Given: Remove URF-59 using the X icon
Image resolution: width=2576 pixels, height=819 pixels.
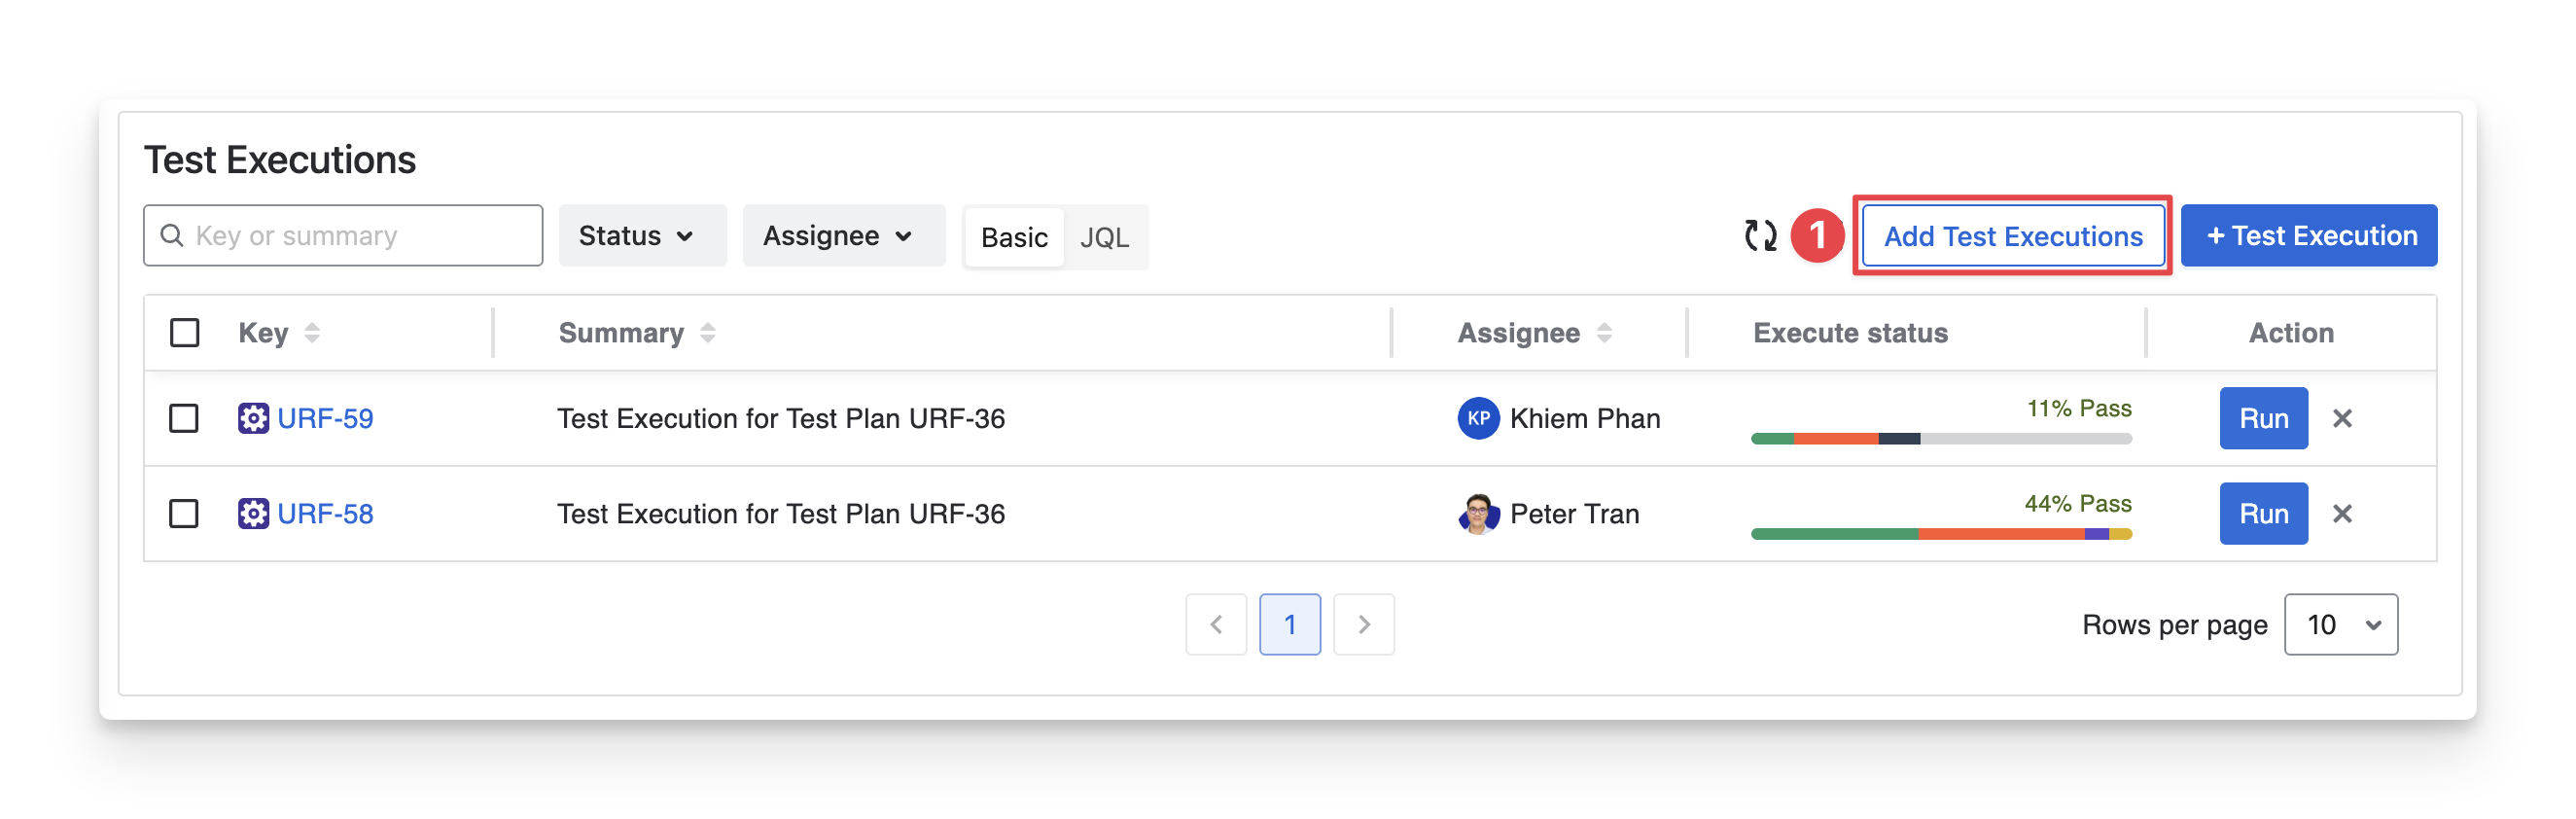Looking at the screenshot, I should (2342, 418).
